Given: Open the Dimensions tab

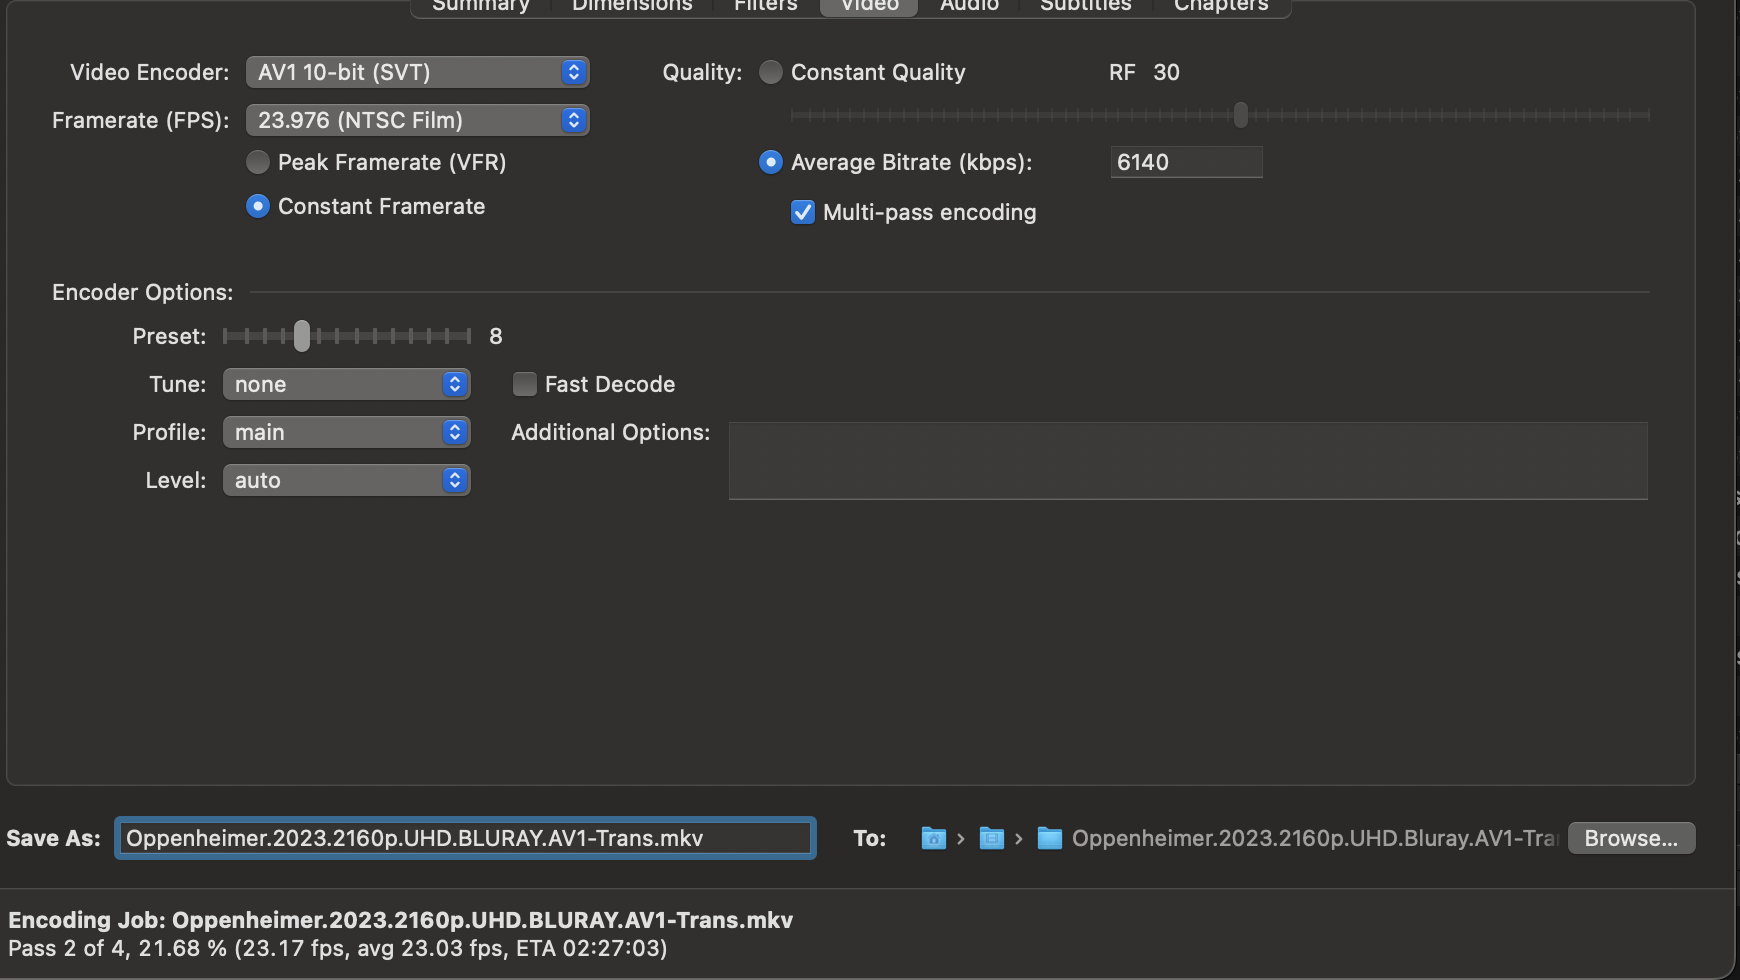Looking at the screenshot, I should pyautogui.click(x=632, y=6).
